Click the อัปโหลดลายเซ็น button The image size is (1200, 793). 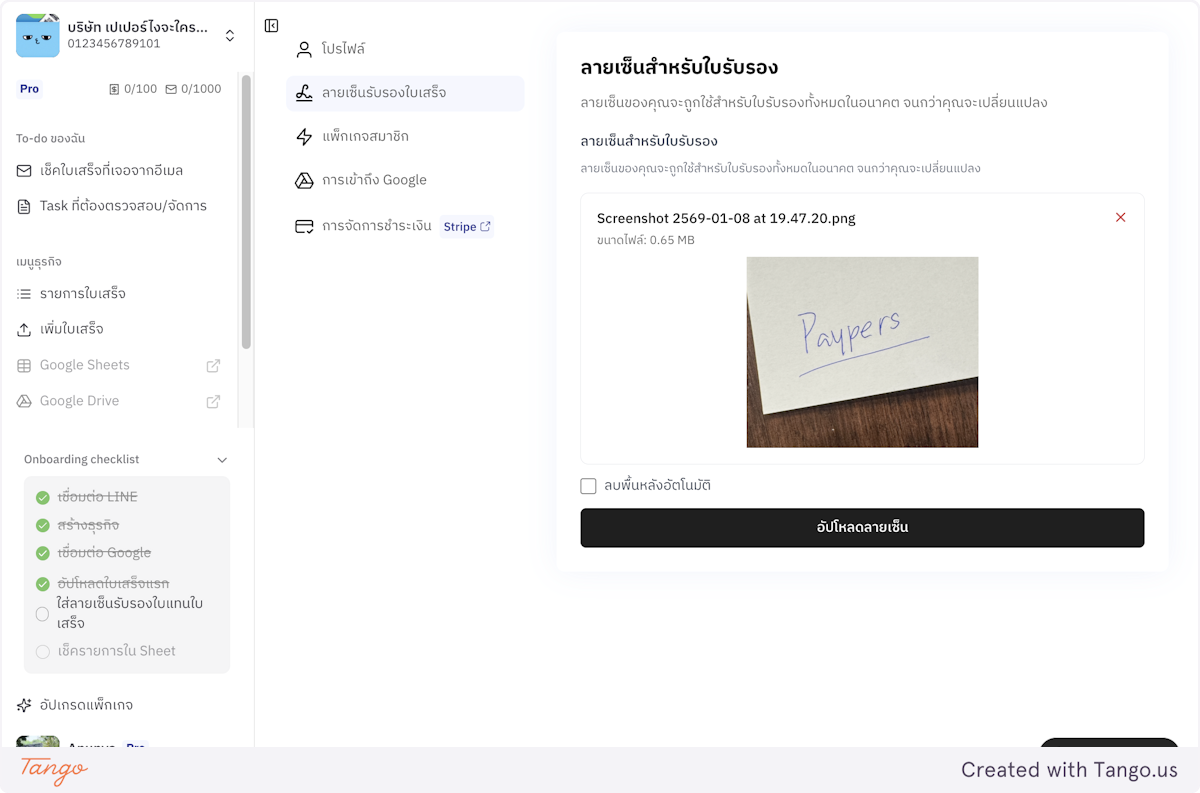pos(862,527)
